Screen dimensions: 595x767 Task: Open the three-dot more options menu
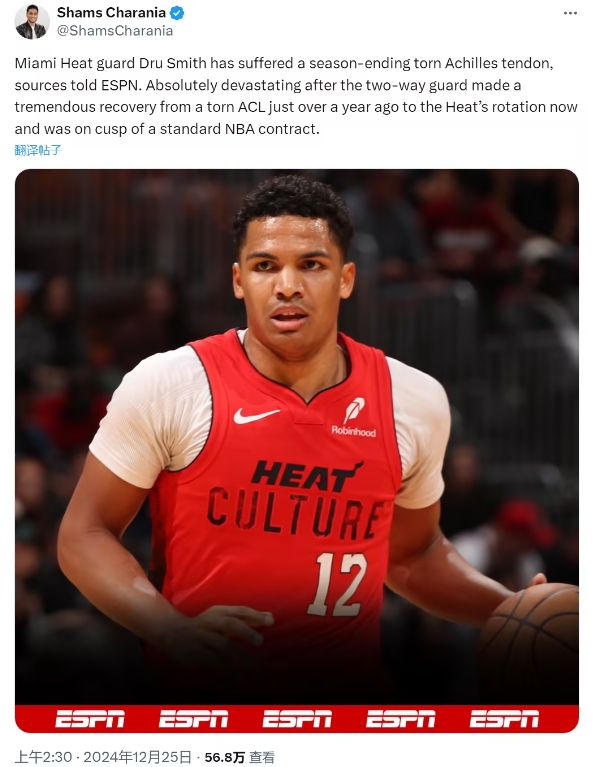pyautogui.click(x=570, y=13)
